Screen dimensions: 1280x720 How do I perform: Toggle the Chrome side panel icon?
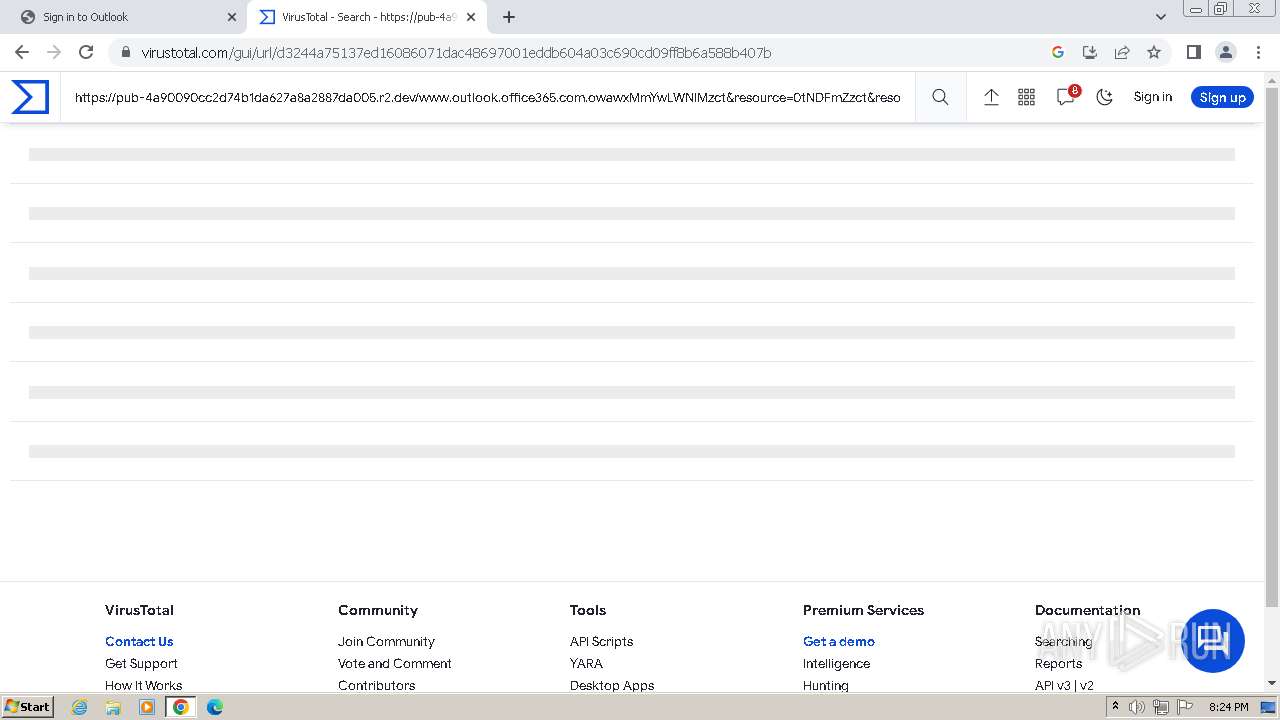pos(1193,52)
